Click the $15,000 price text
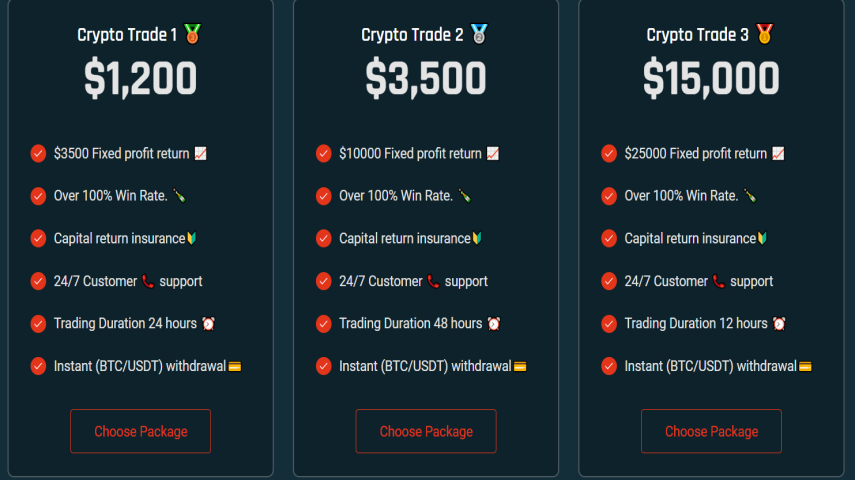 coord(711,79)
